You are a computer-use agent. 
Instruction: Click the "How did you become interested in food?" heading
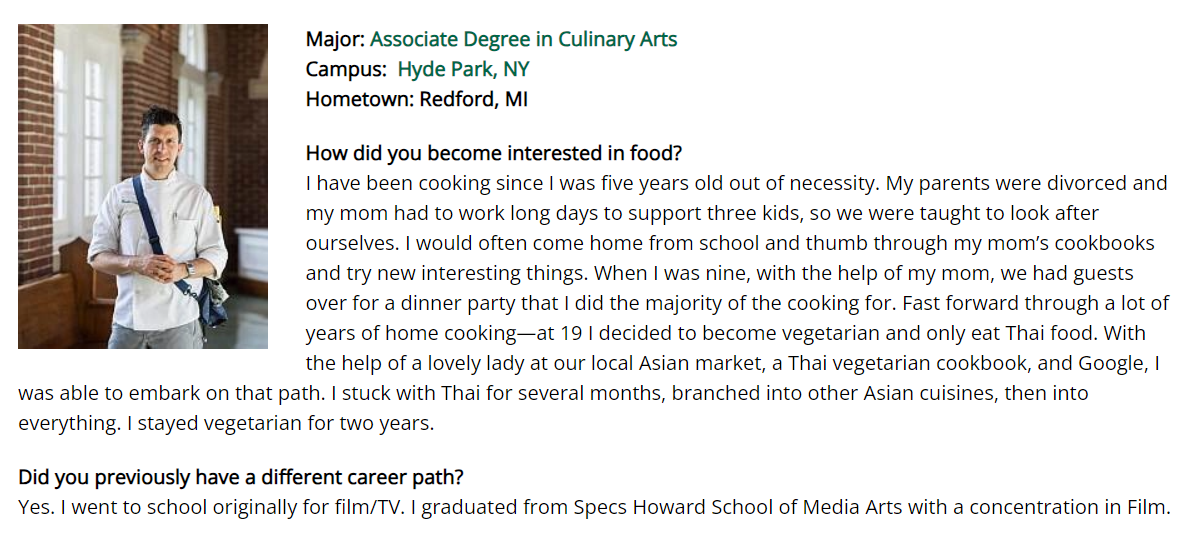pyautogui.click(x=494, y=153)
